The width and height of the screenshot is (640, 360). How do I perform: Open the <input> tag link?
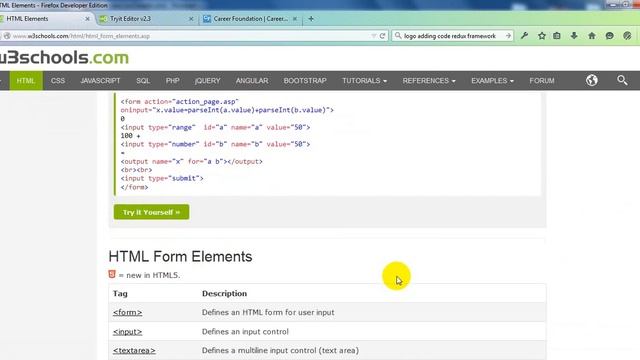click(127, 331)
